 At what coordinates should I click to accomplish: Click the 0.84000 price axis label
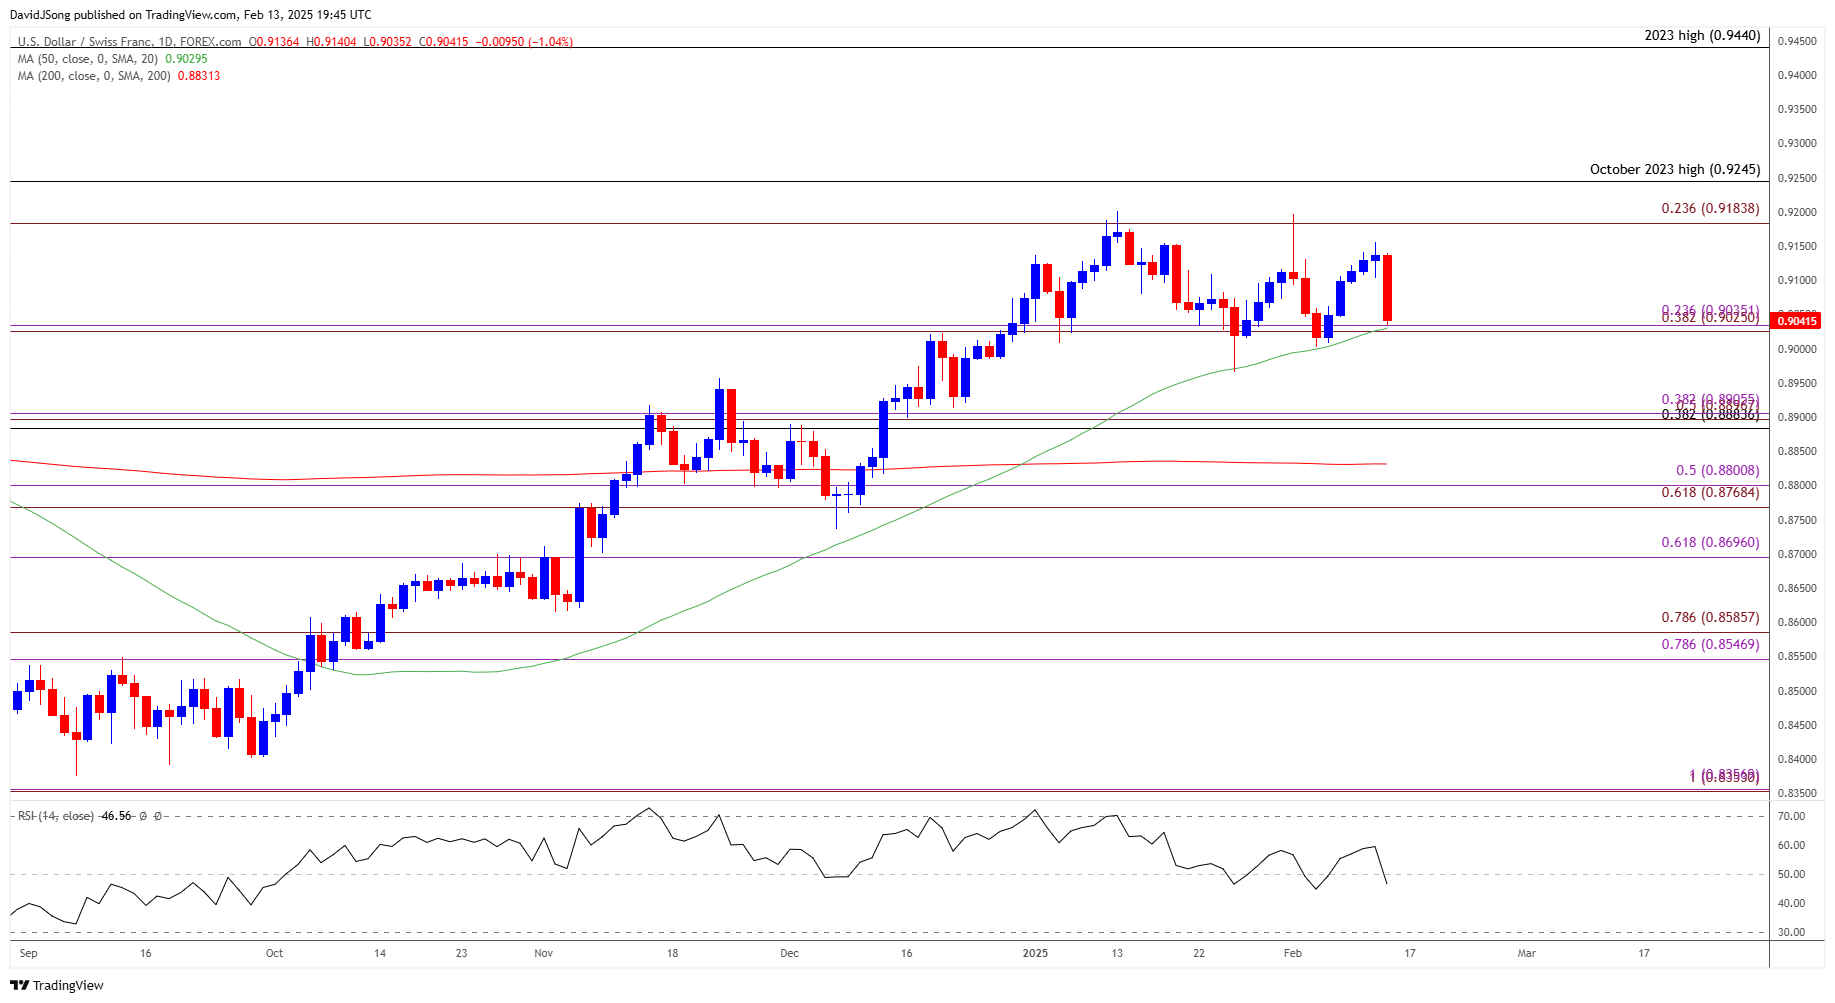click(1797, 759)
